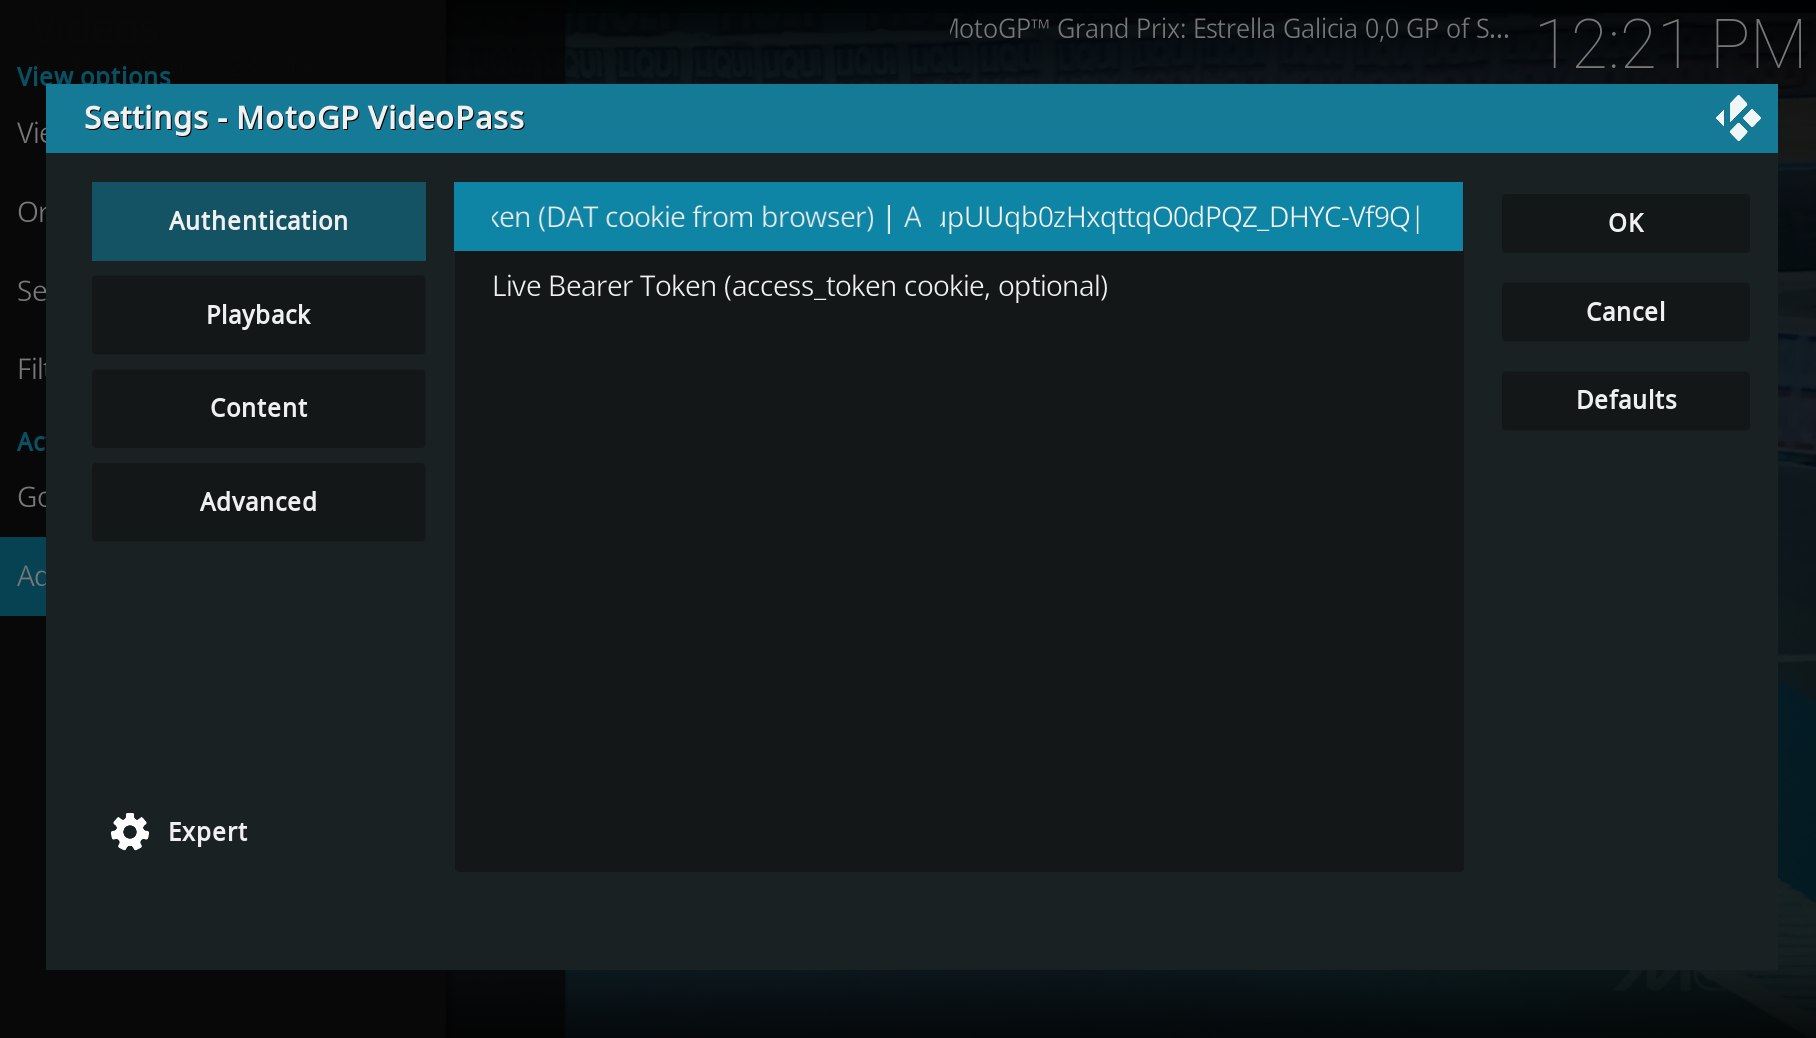The width and height of the screenshot is (1816, 1038).
Task: Reset settings using Defaults button
Action: tap(1626, 401)
